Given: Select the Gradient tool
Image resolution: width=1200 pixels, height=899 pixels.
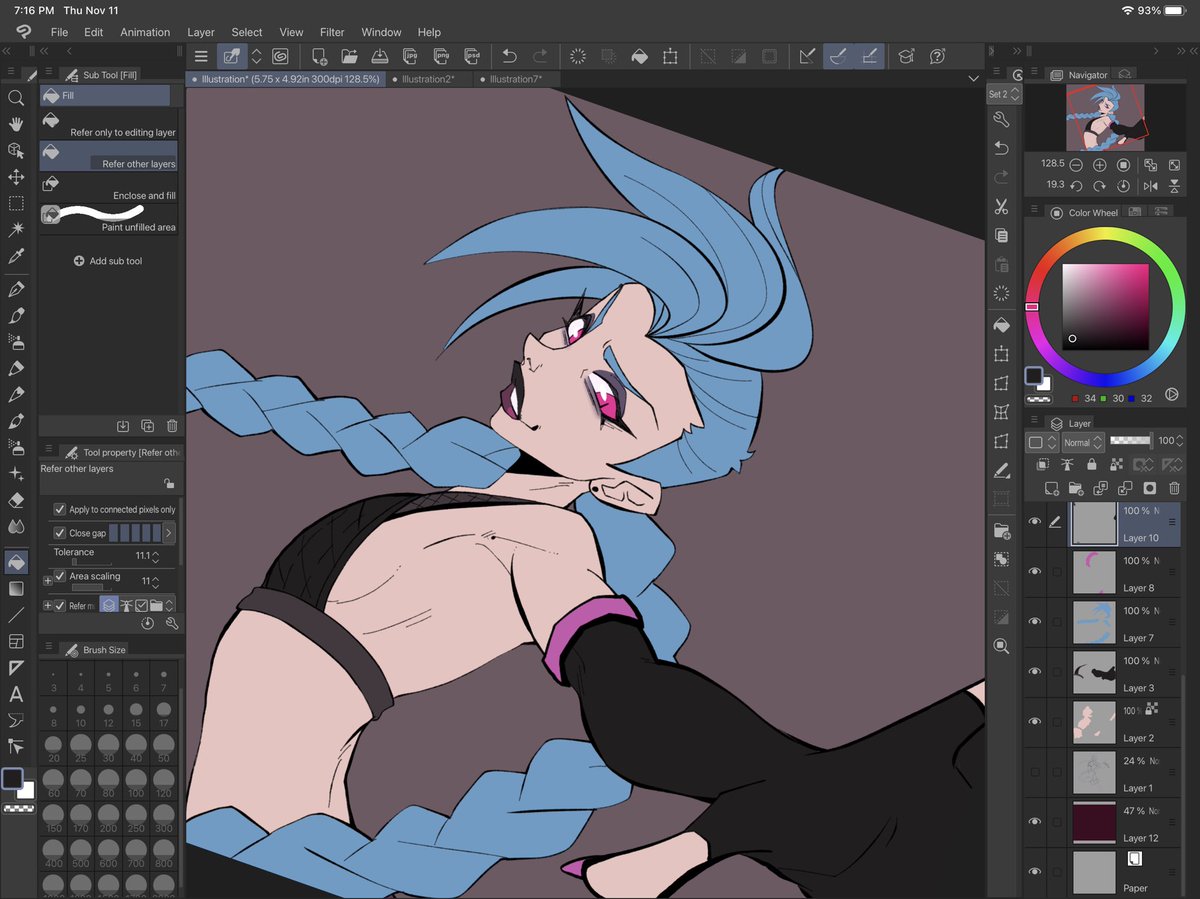Looking at the screenshot, I should (16, 589).
